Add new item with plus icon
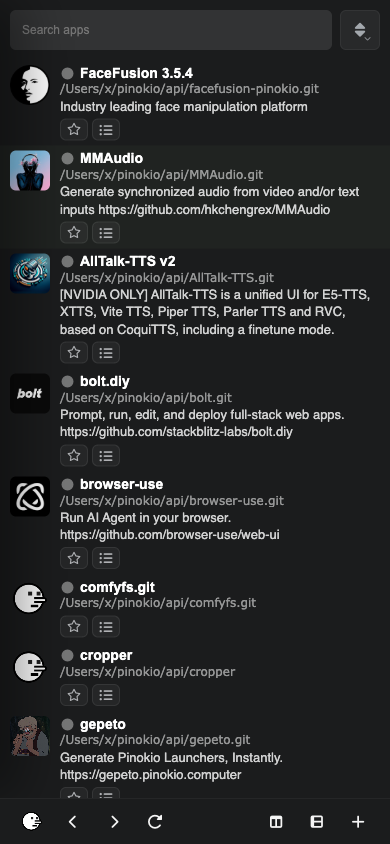The height and width of the screenshot is (844, 390). (358, 821)
